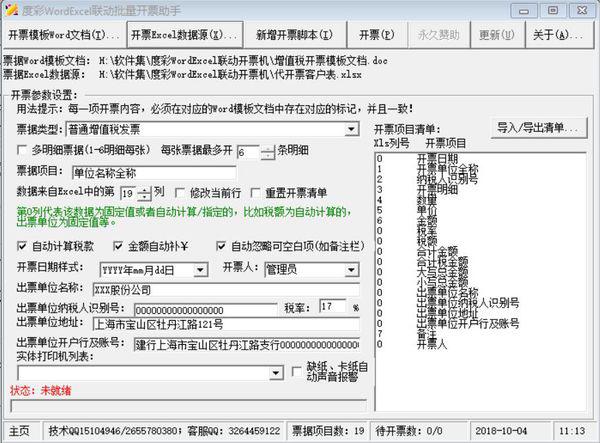Select 金额 row with column 6
600x443 pixels.
click(x=480, y=220)
